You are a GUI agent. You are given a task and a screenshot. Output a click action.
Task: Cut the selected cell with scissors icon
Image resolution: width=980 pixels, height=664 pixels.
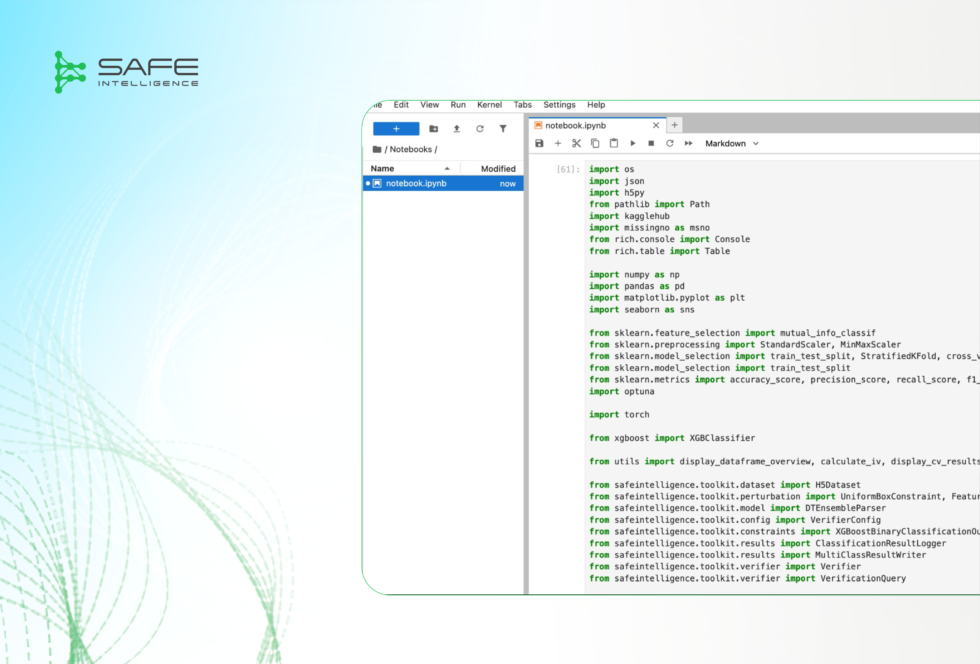click(x=577, y=144)
